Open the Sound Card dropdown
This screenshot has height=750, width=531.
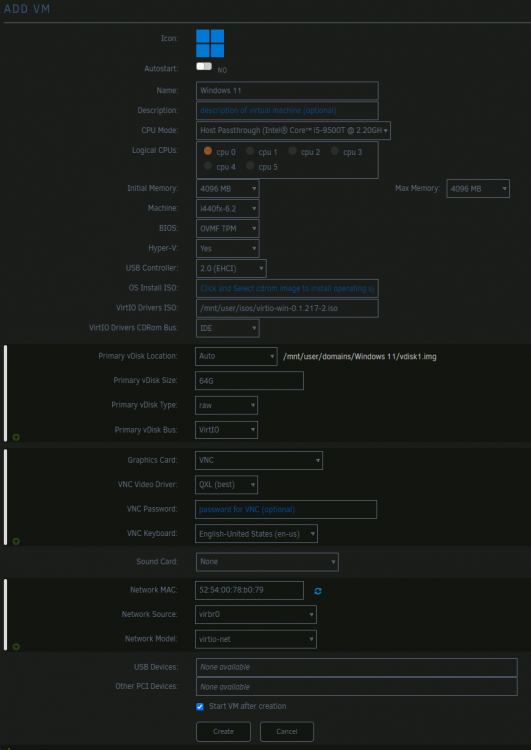[267, 562]
